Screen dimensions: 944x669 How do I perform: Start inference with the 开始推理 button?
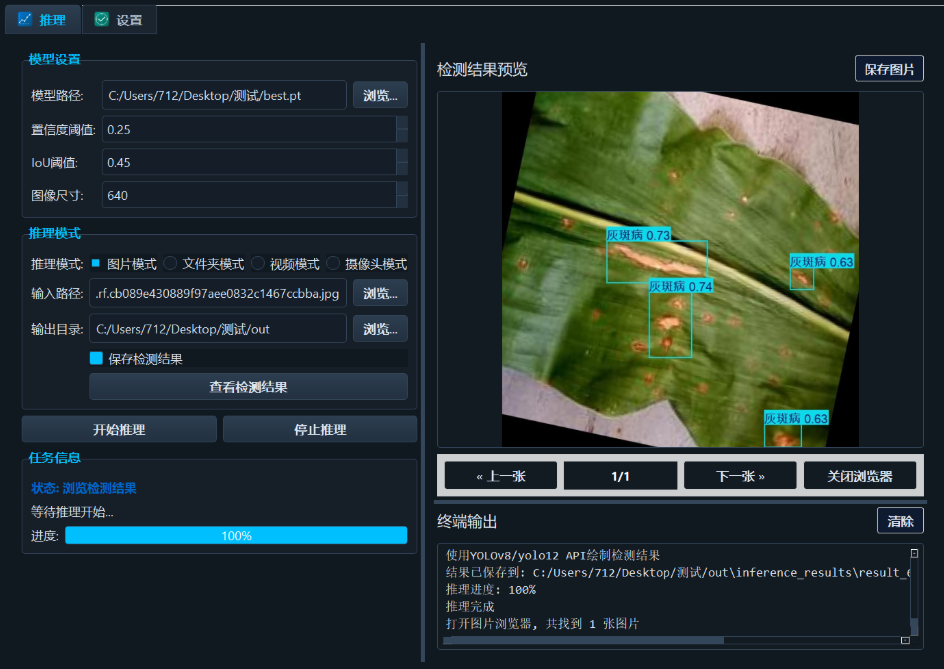[118, 428]
